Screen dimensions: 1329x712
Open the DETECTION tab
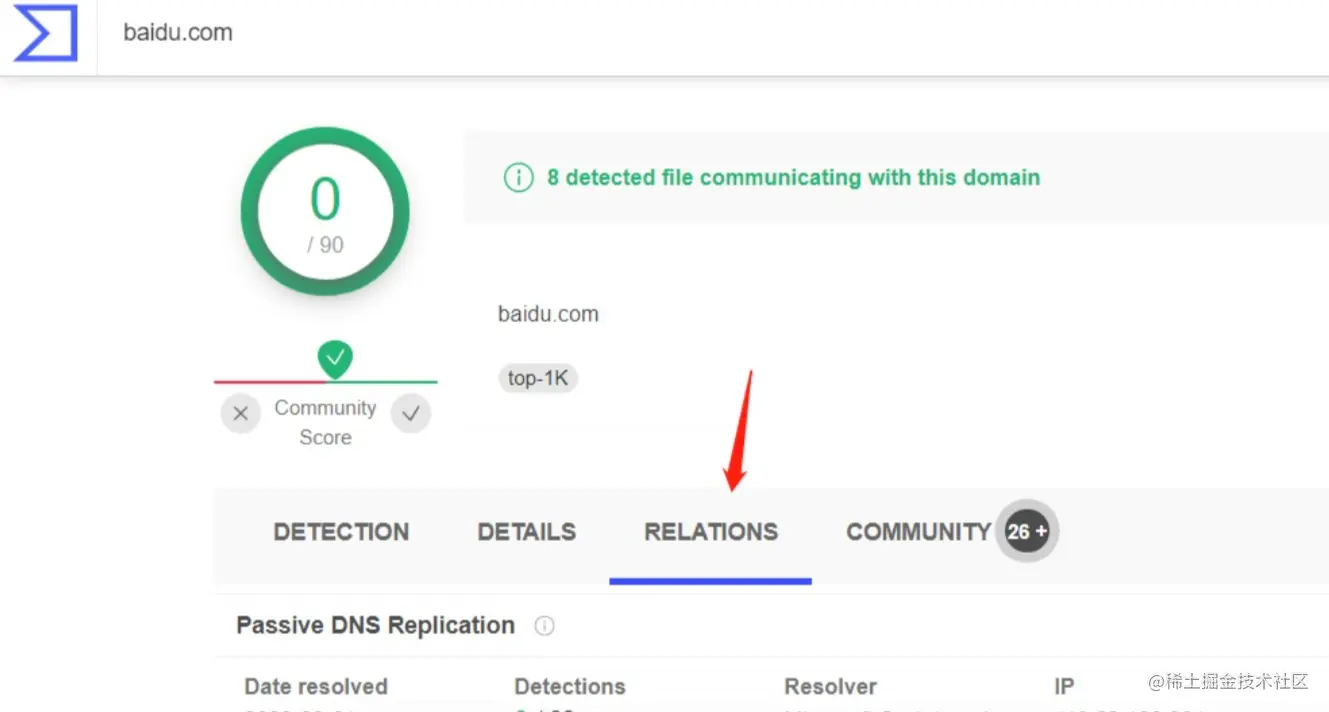pyautogui.click(x=341, y=532)
